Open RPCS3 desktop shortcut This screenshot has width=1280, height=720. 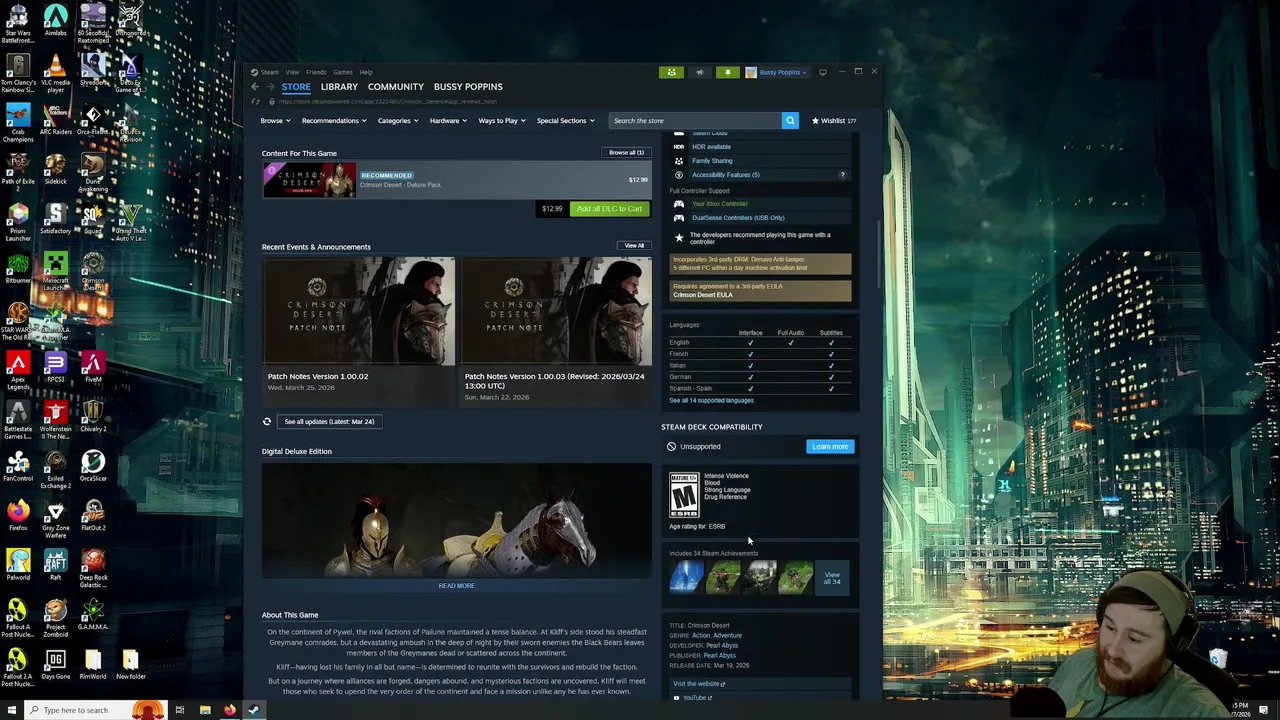coord(55,368)
